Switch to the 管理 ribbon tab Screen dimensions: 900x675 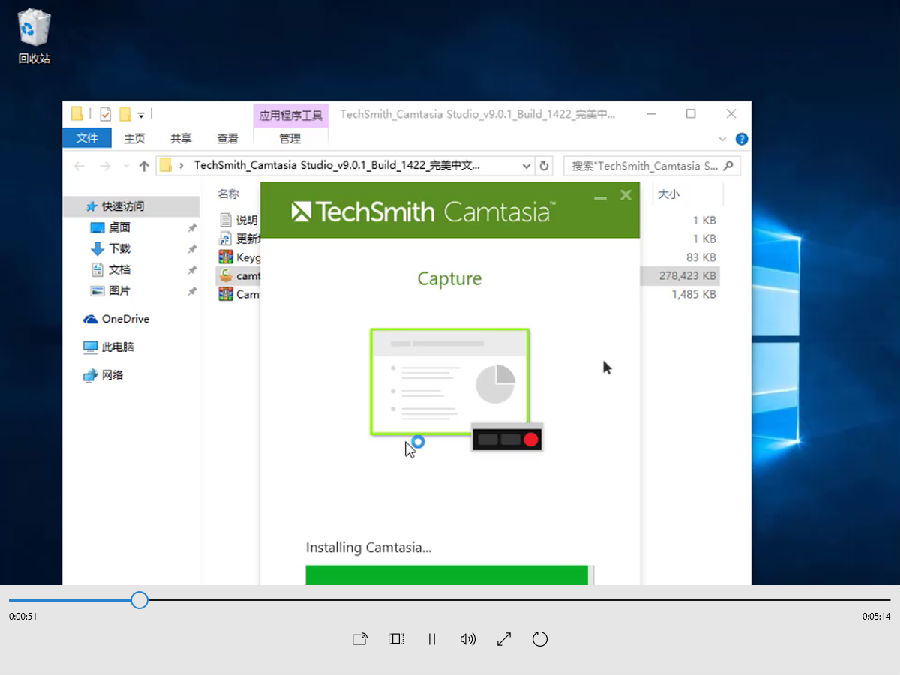290,138
